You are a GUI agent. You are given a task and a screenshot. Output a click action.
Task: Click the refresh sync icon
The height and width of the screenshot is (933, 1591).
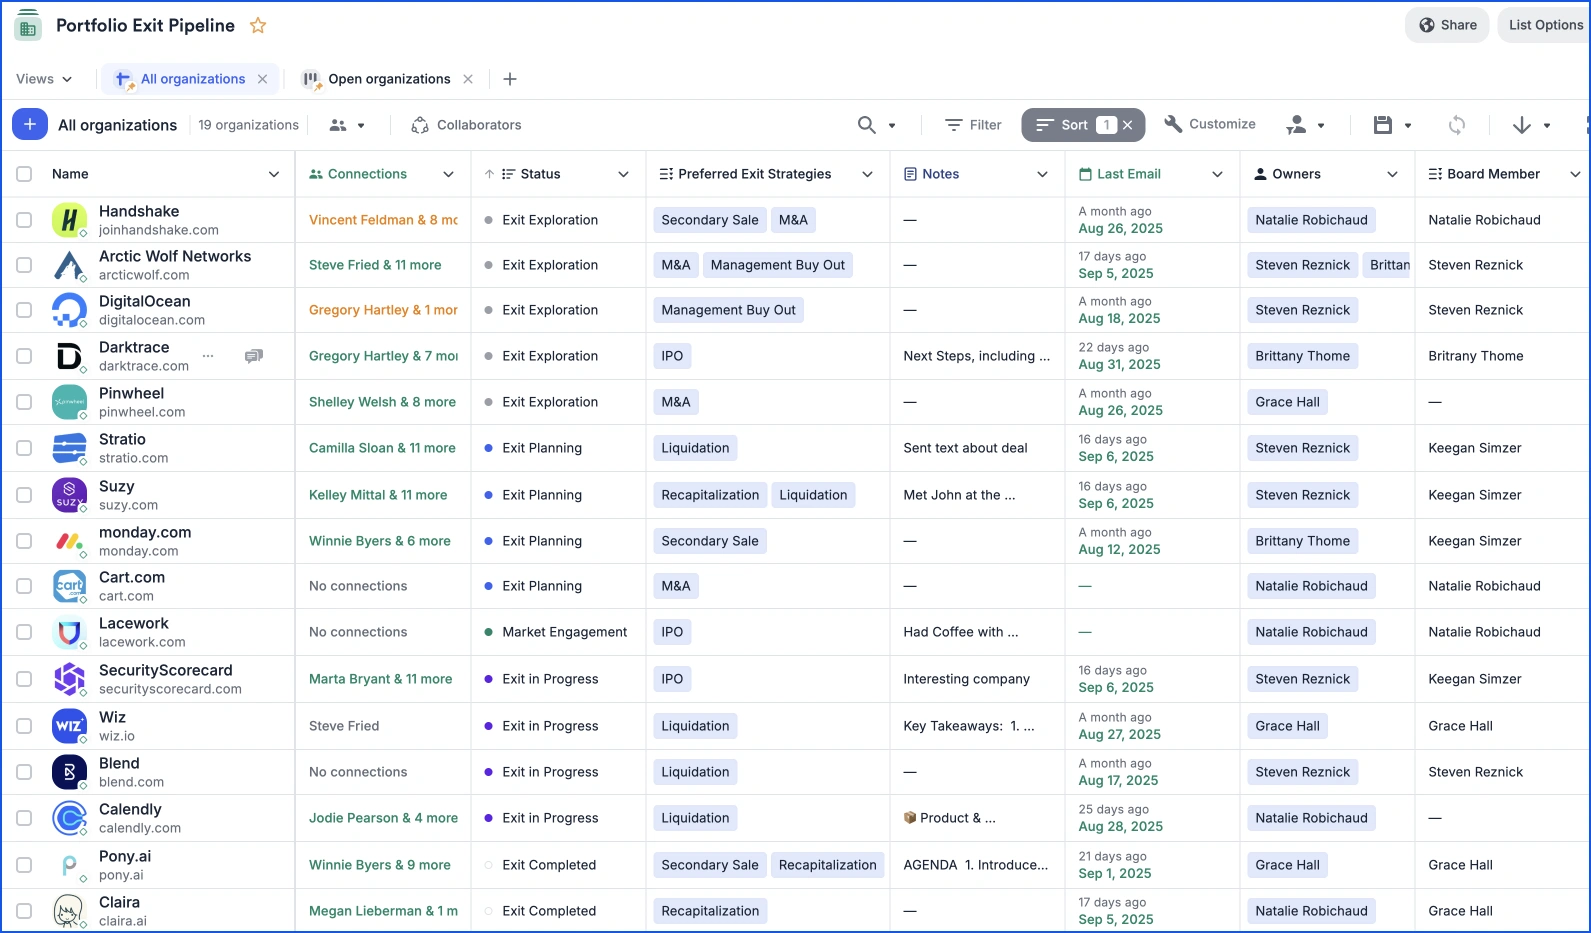pyautogui.click(x=1457, y=125)
